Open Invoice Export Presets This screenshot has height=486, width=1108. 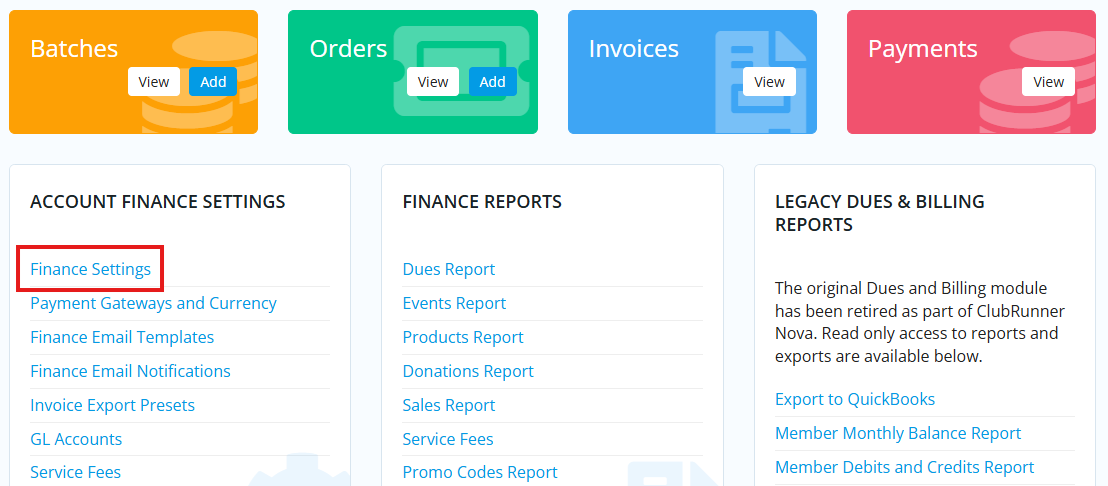112,405
